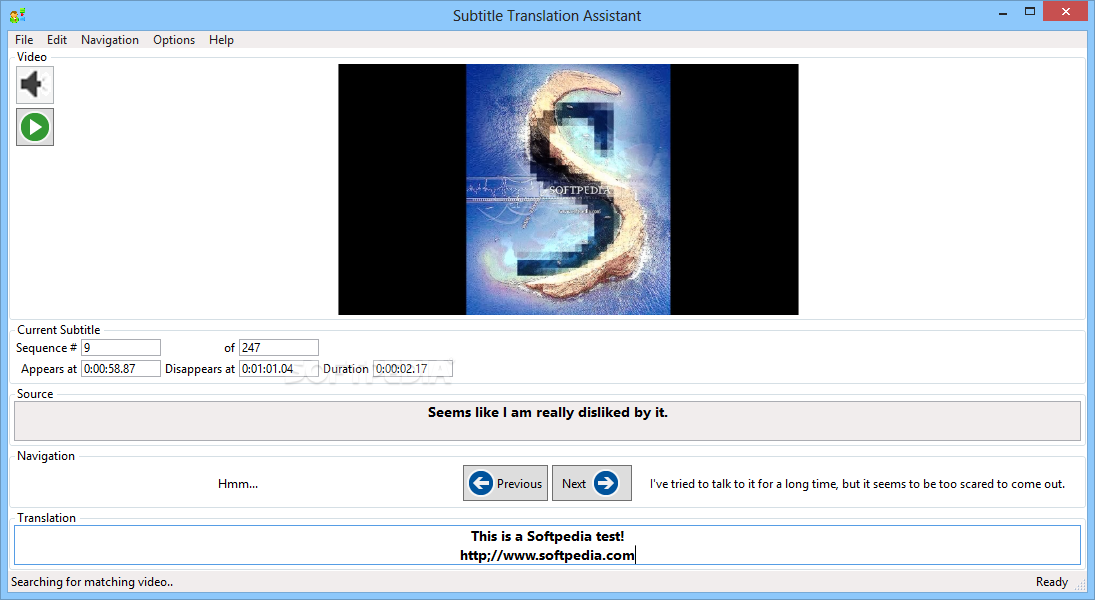Go to the Previous subtitle
Screen dimensions: 1095x600
pyautogui.click(x=506, y=483)
